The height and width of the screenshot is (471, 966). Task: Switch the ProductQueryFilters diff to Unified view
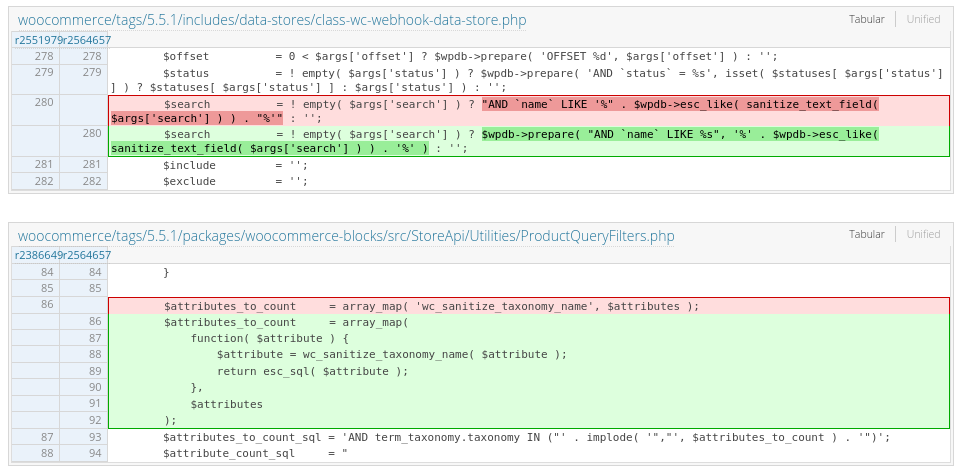pyautogui.click(x=923, y=235)
